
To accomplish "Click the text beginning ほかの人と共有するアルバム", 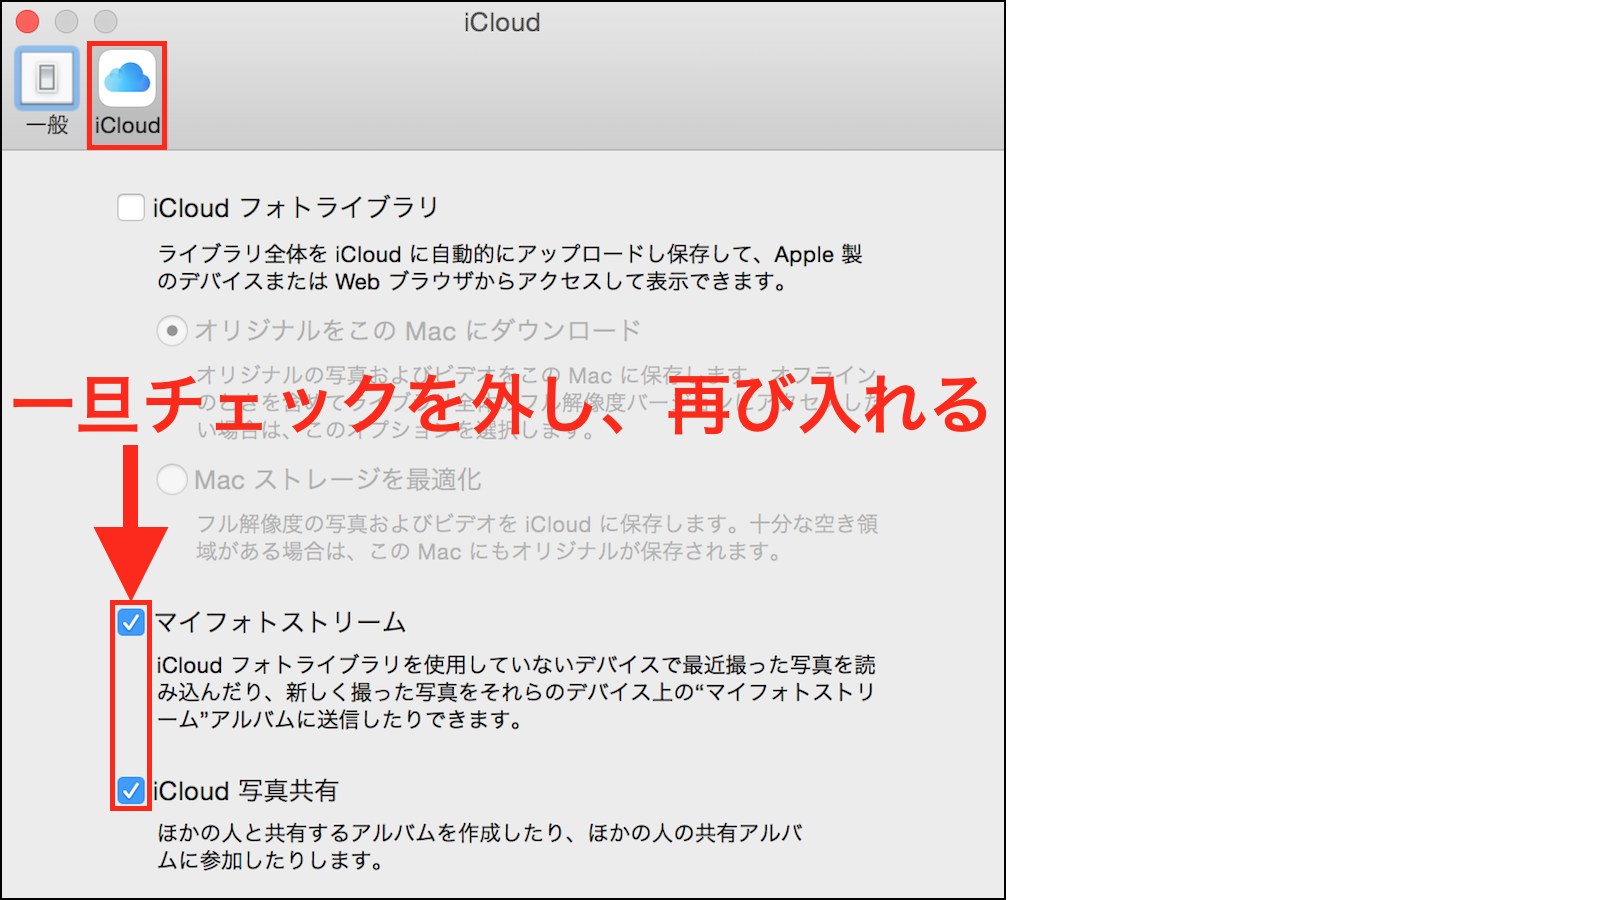I will click(480, 846).
